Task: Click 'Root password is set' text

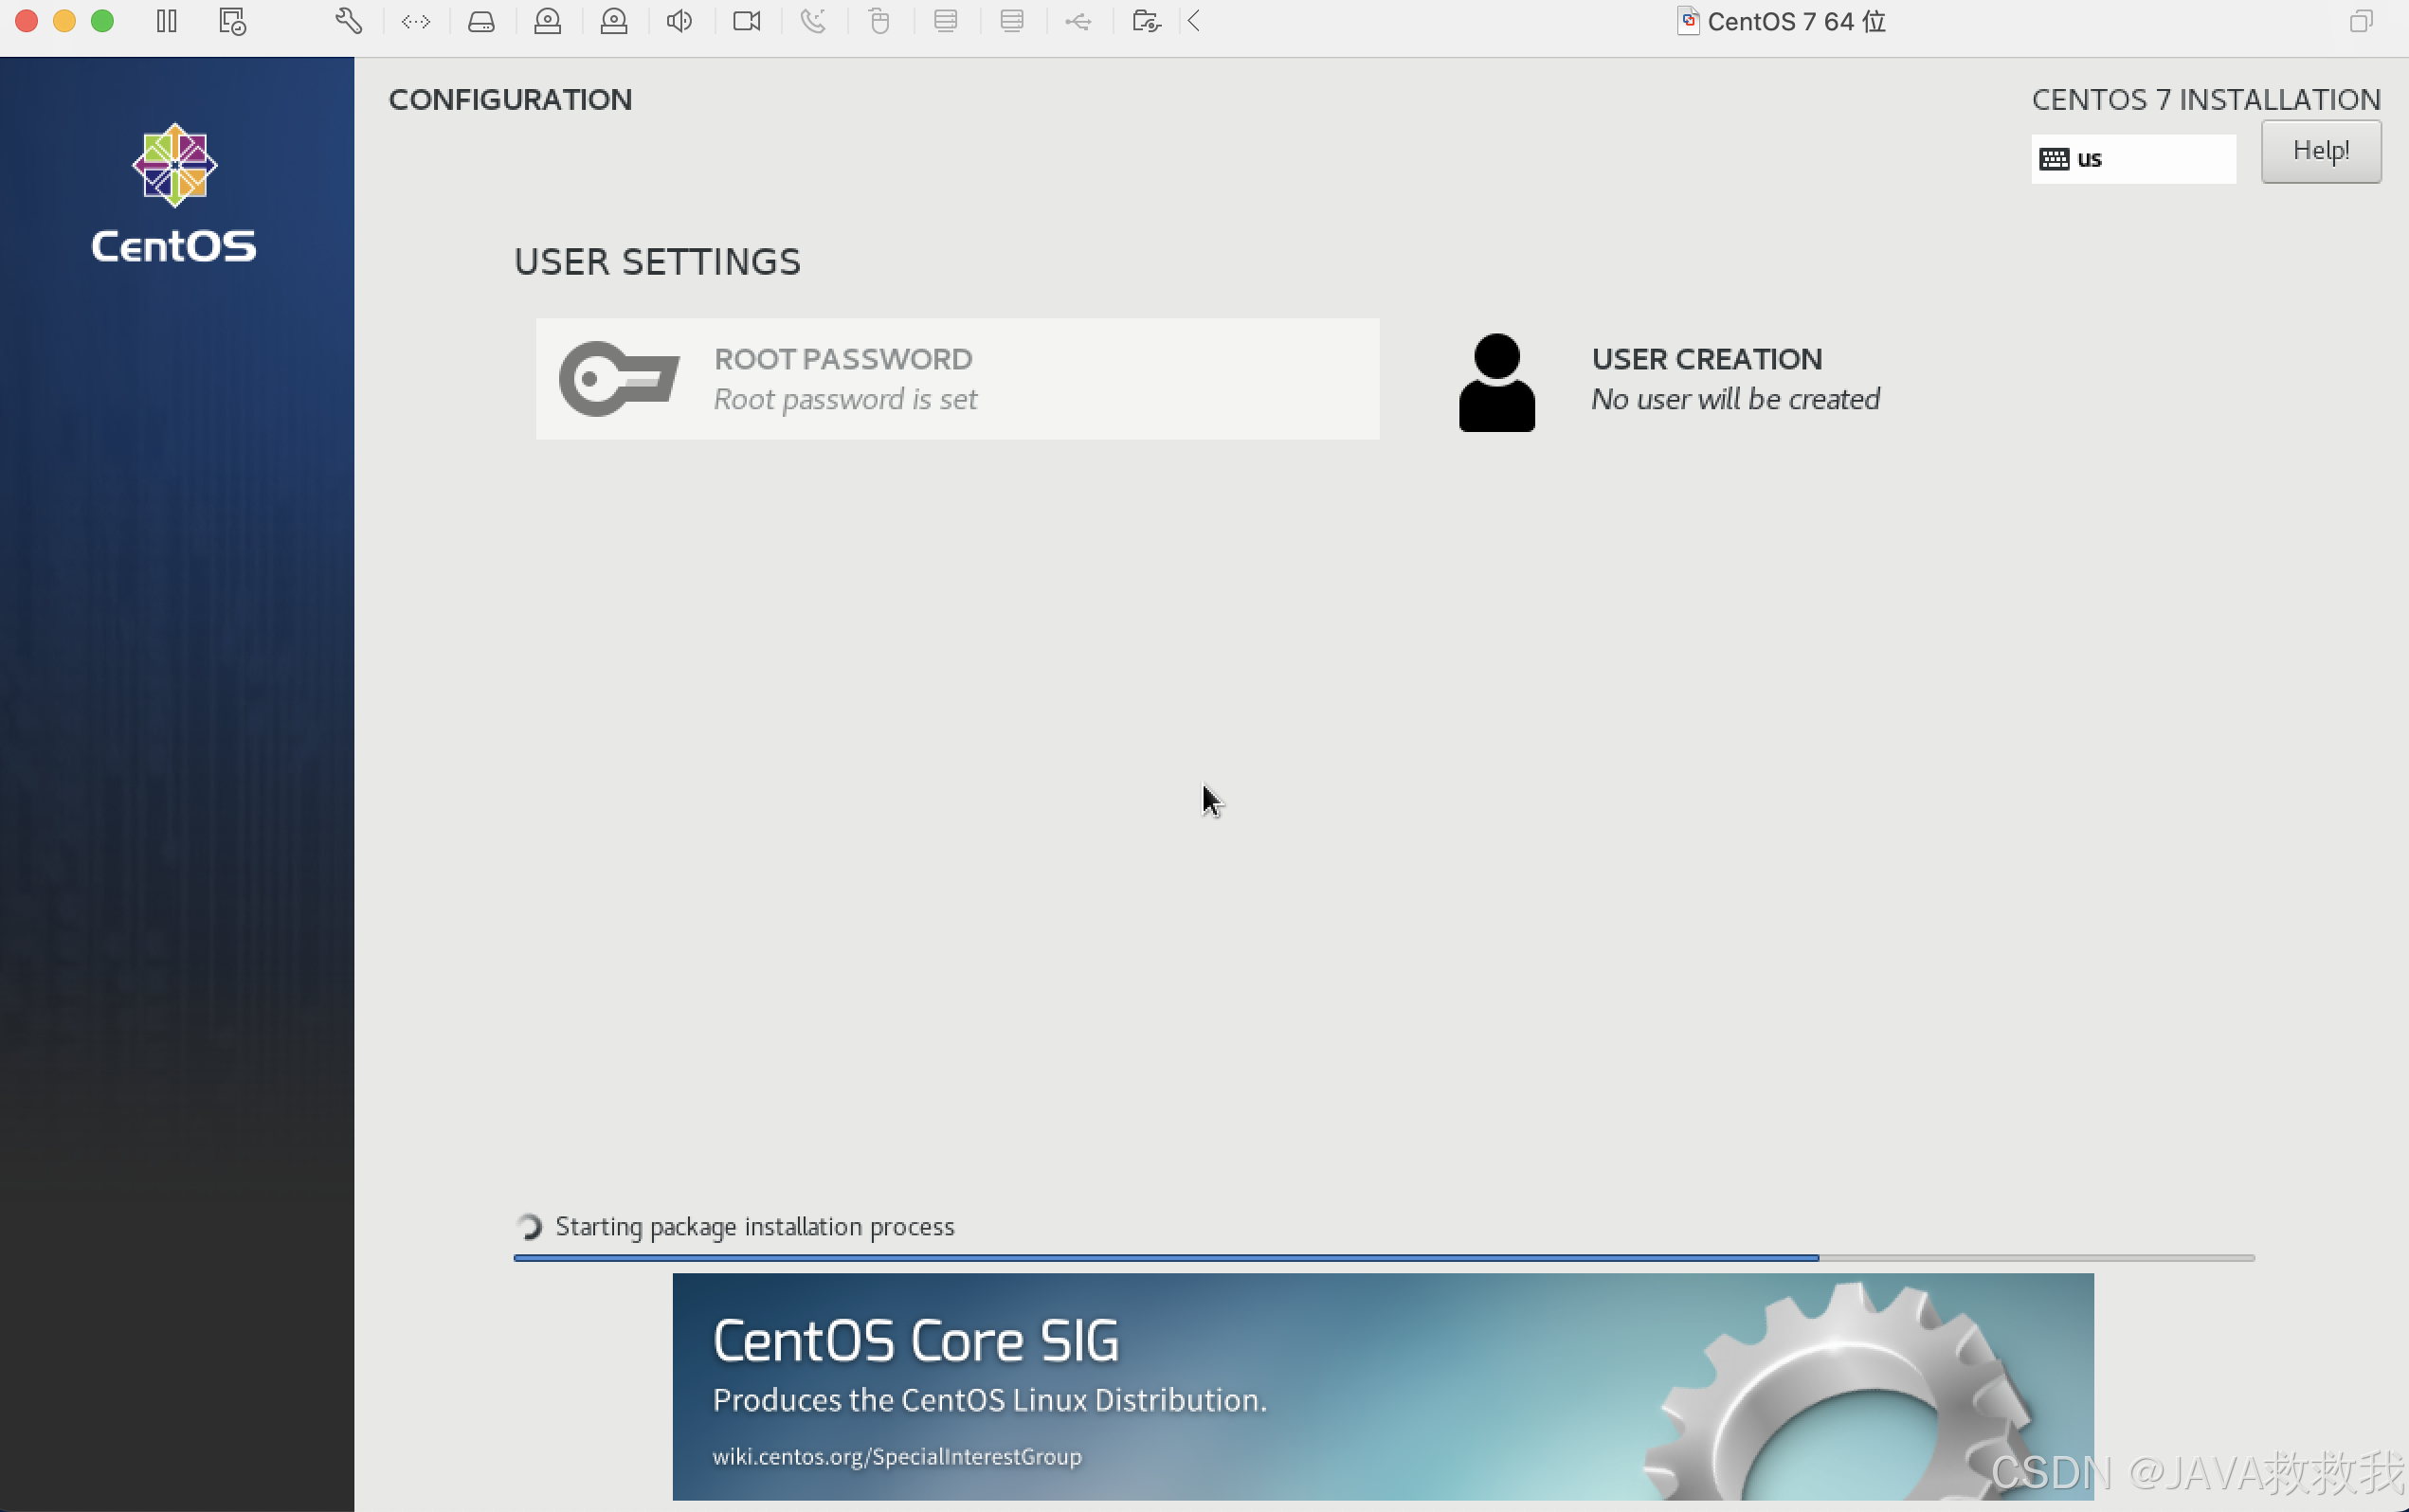Action: point(845,399)
